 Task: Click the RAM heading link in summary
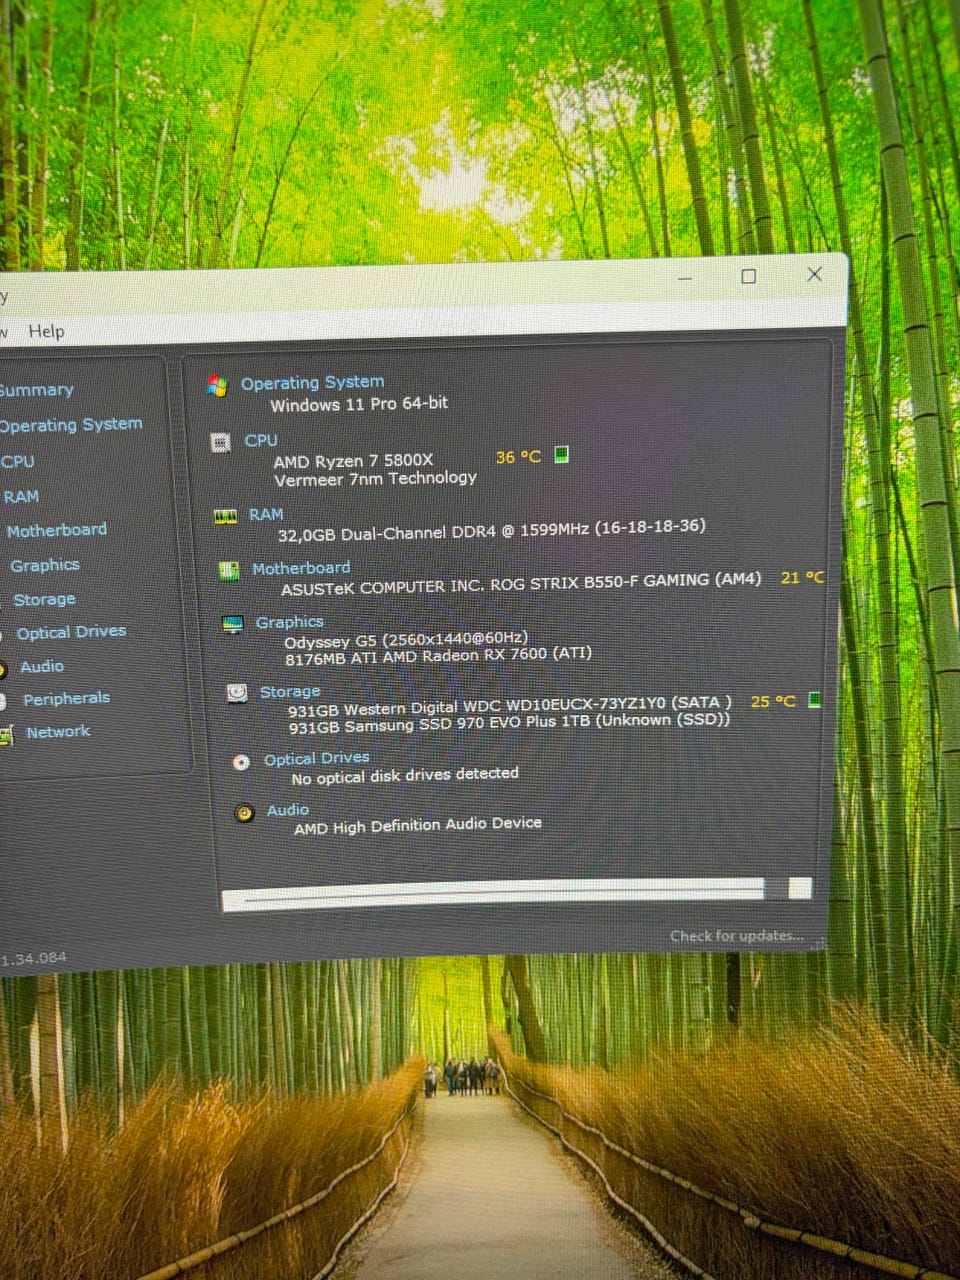(266, 514)
